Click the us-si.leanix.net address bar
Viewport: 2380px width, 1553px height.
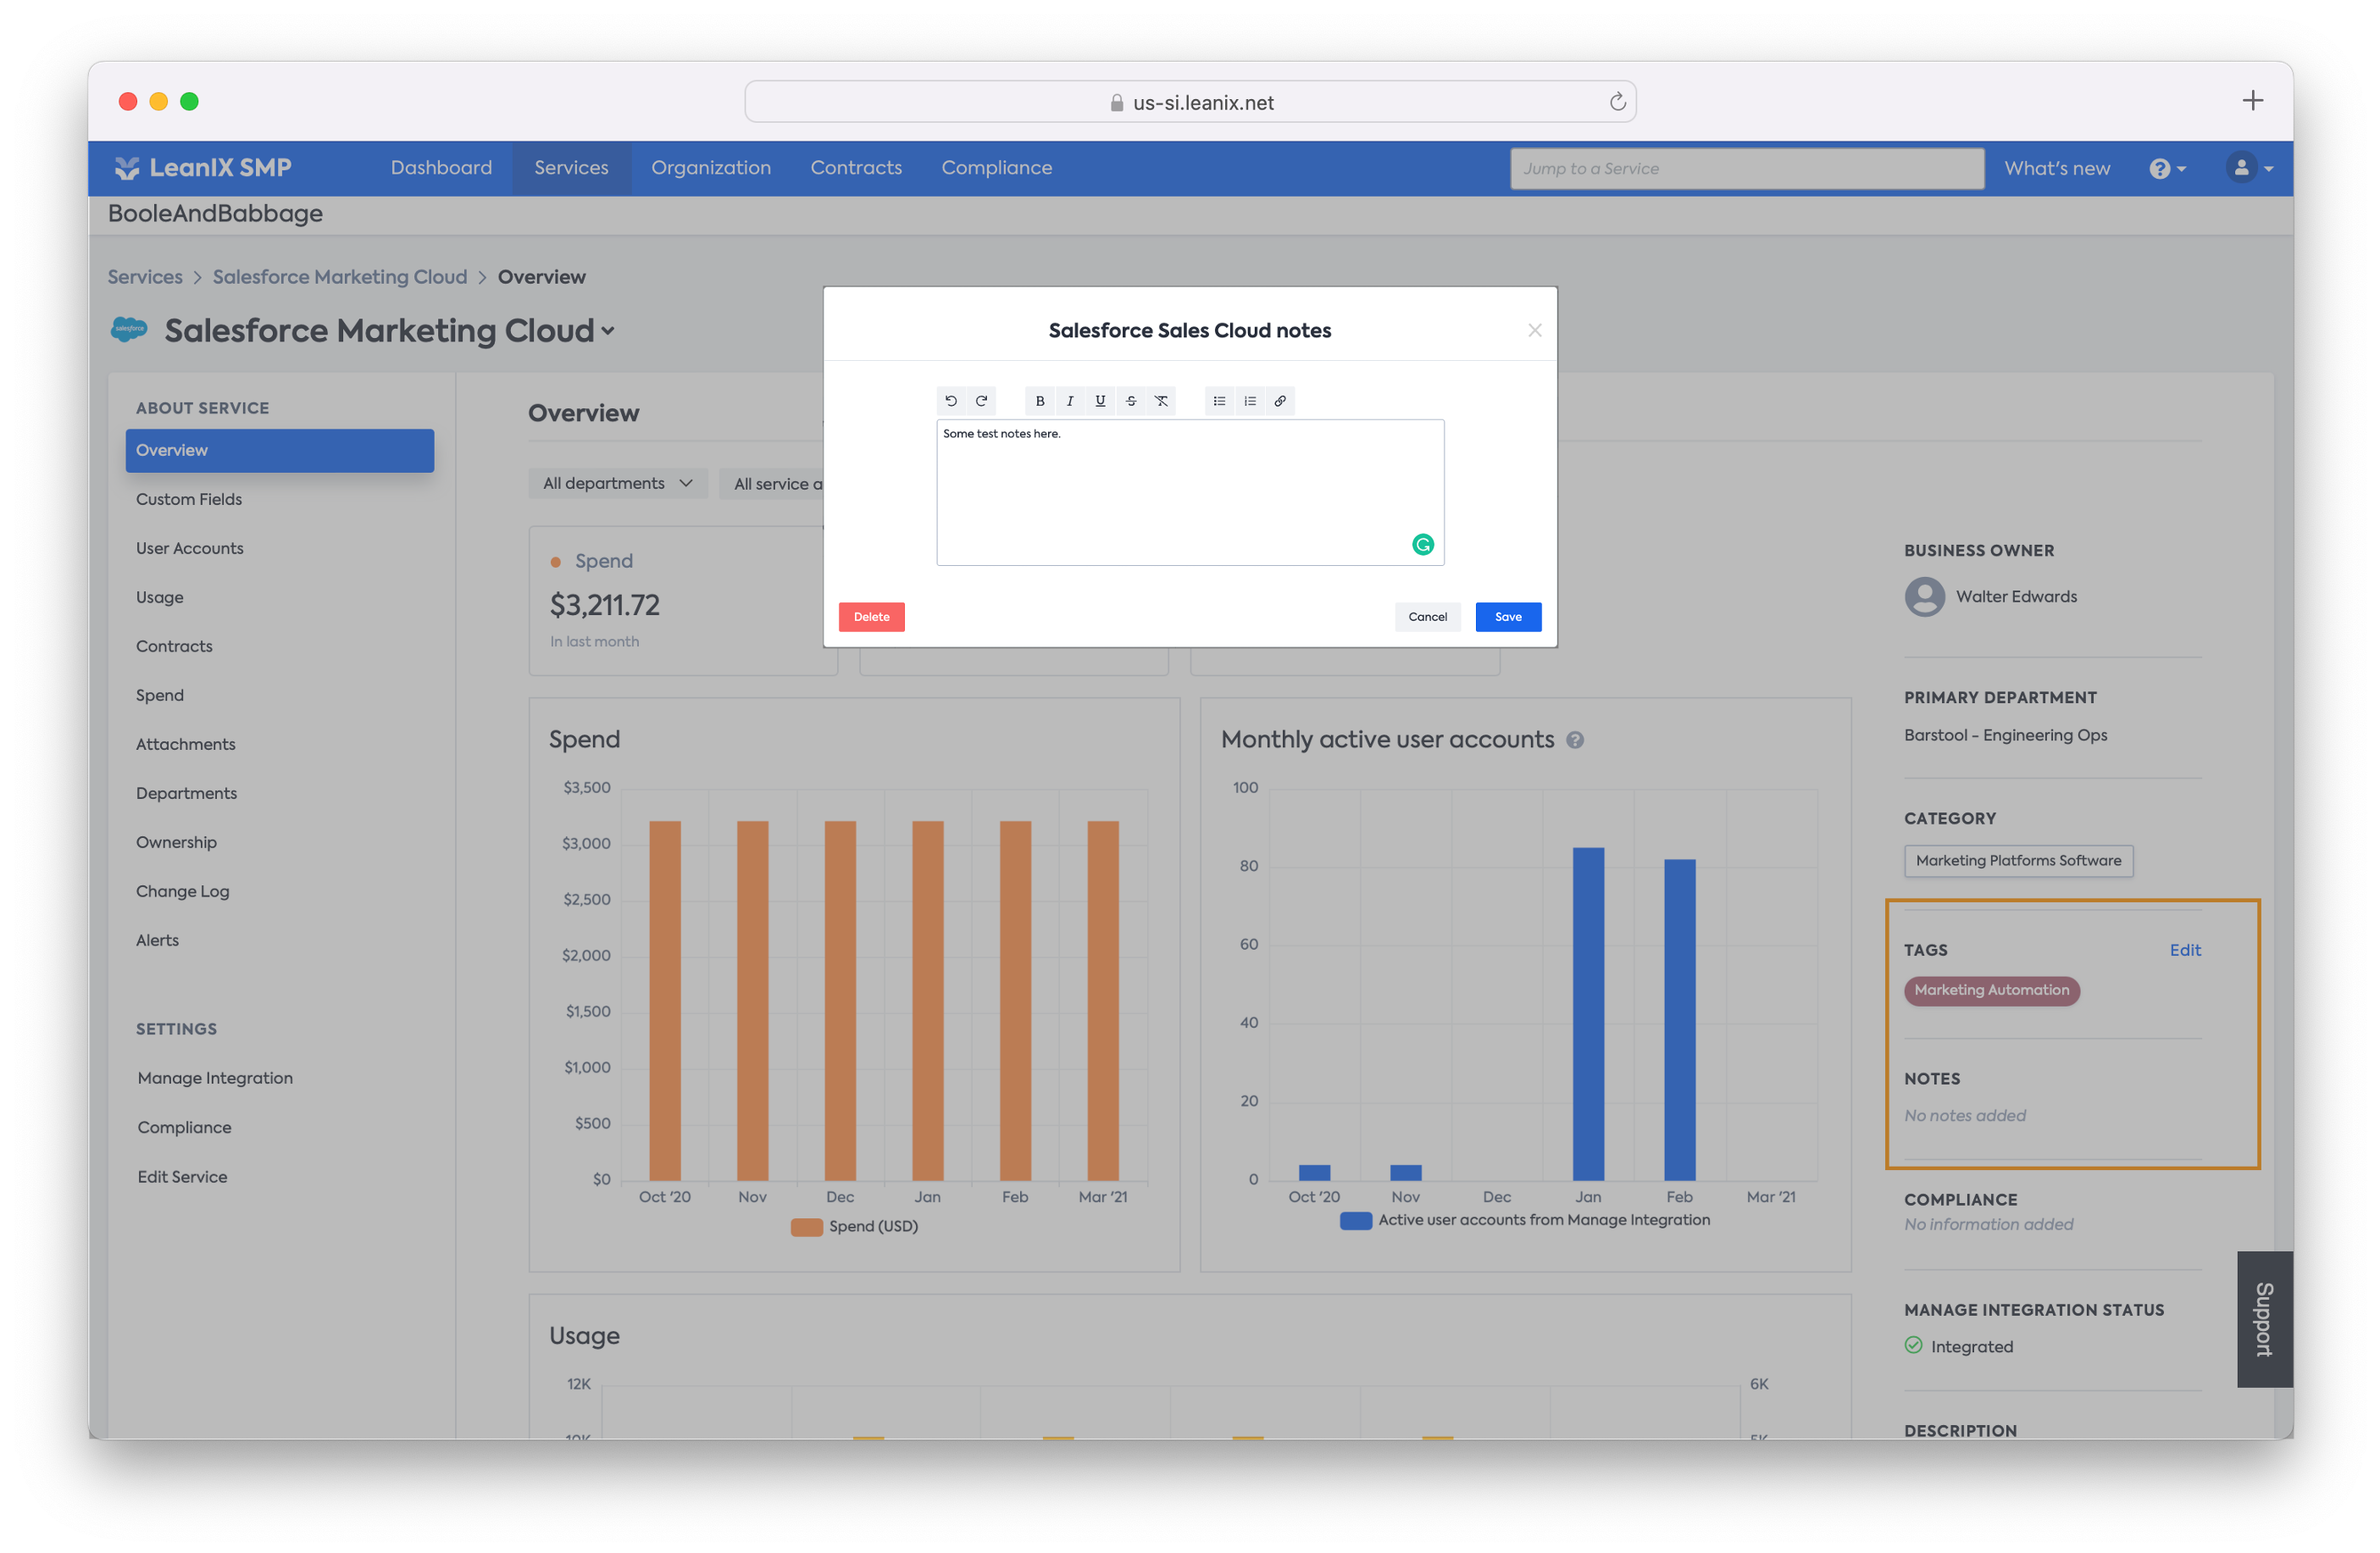tap(1190, 102)
